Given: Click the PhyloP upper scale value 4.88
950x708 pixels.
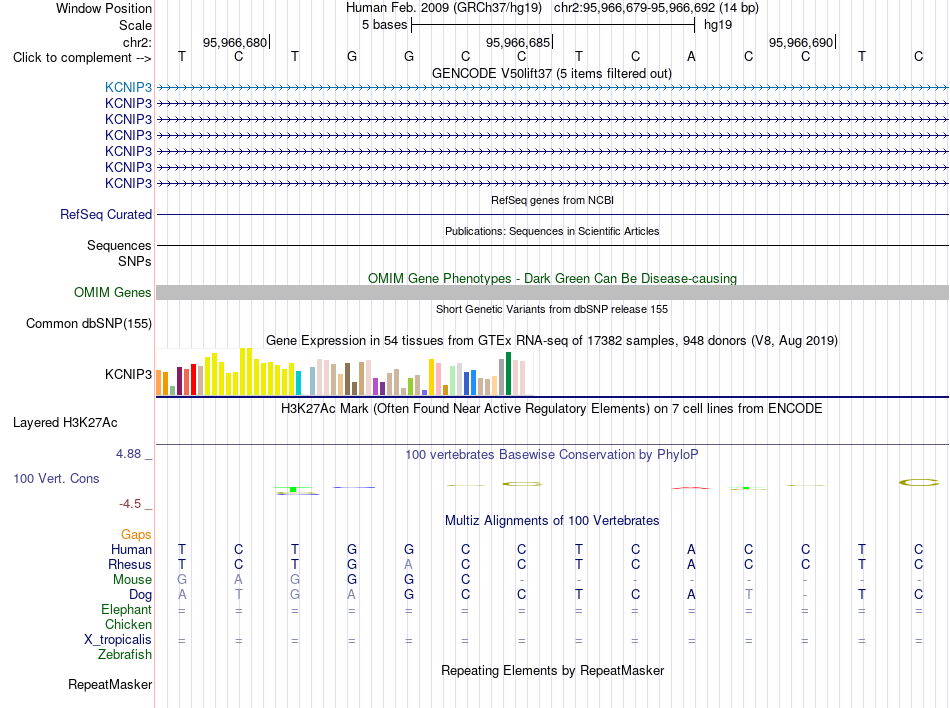Looking at the screenshot, I should 128,454.
